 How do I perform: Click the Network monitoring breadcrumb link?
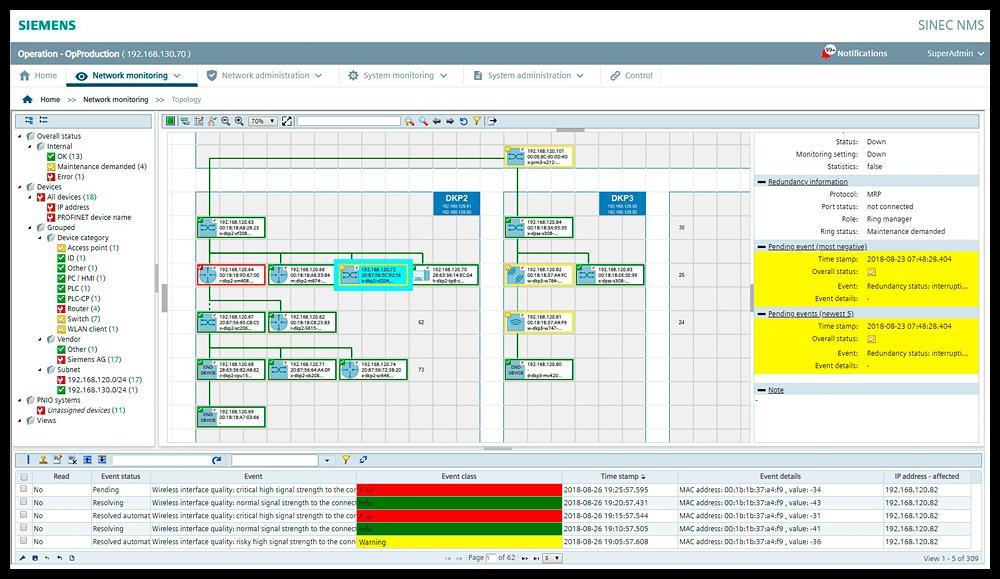coord(115,99)
